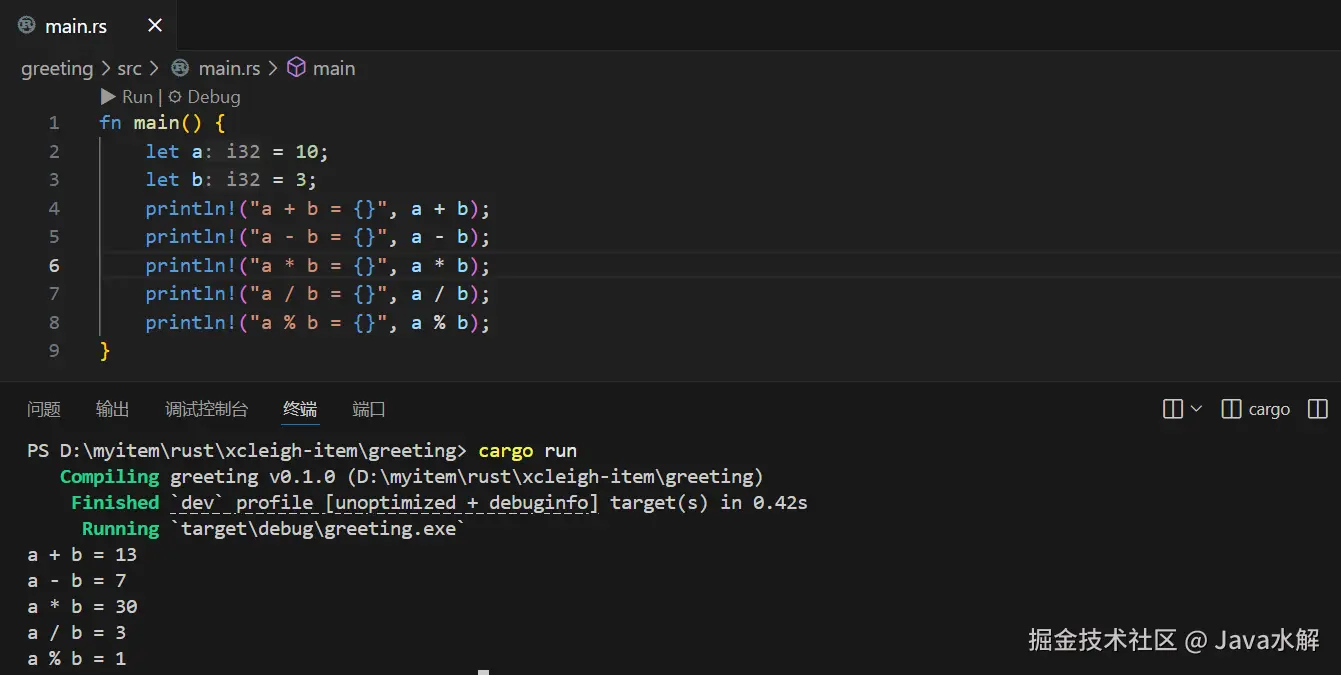Switch to the 输出 panel tab
The height and width of the screenshot is (675, 1341).
click(x=113, y=409)
